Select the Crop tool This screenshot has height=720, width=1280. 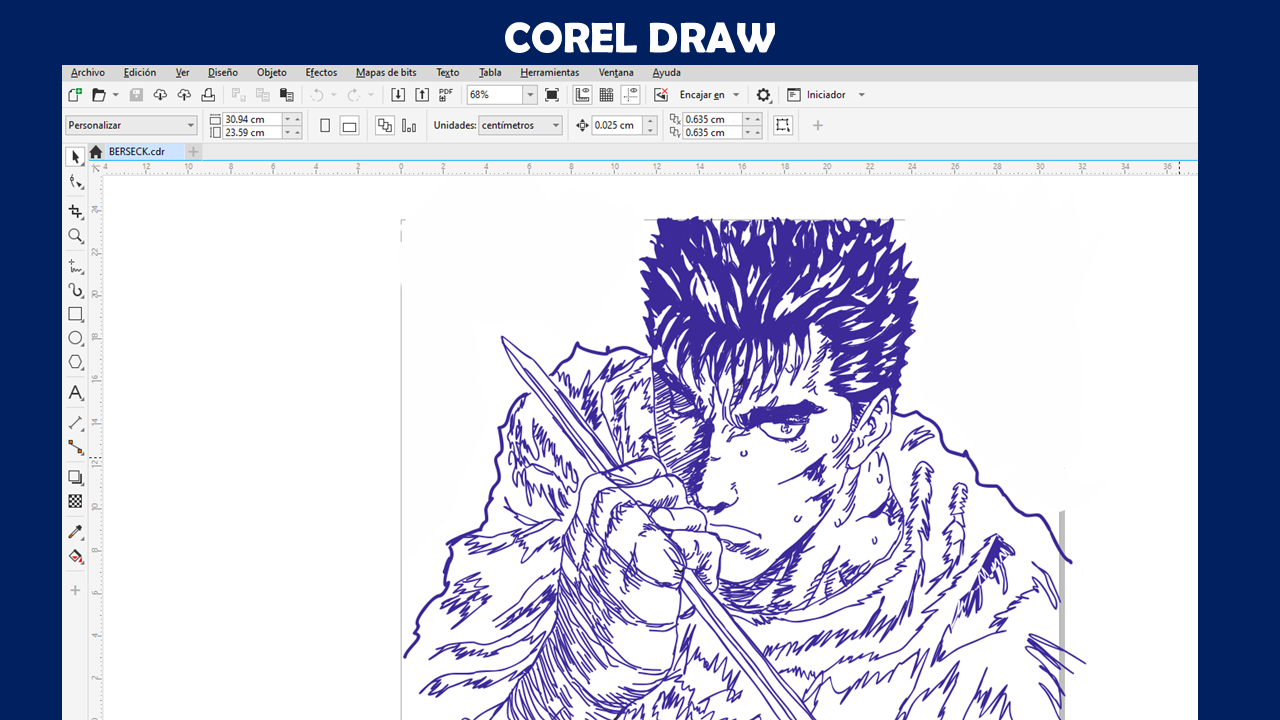pyautogui.click(x=75, y=211)
